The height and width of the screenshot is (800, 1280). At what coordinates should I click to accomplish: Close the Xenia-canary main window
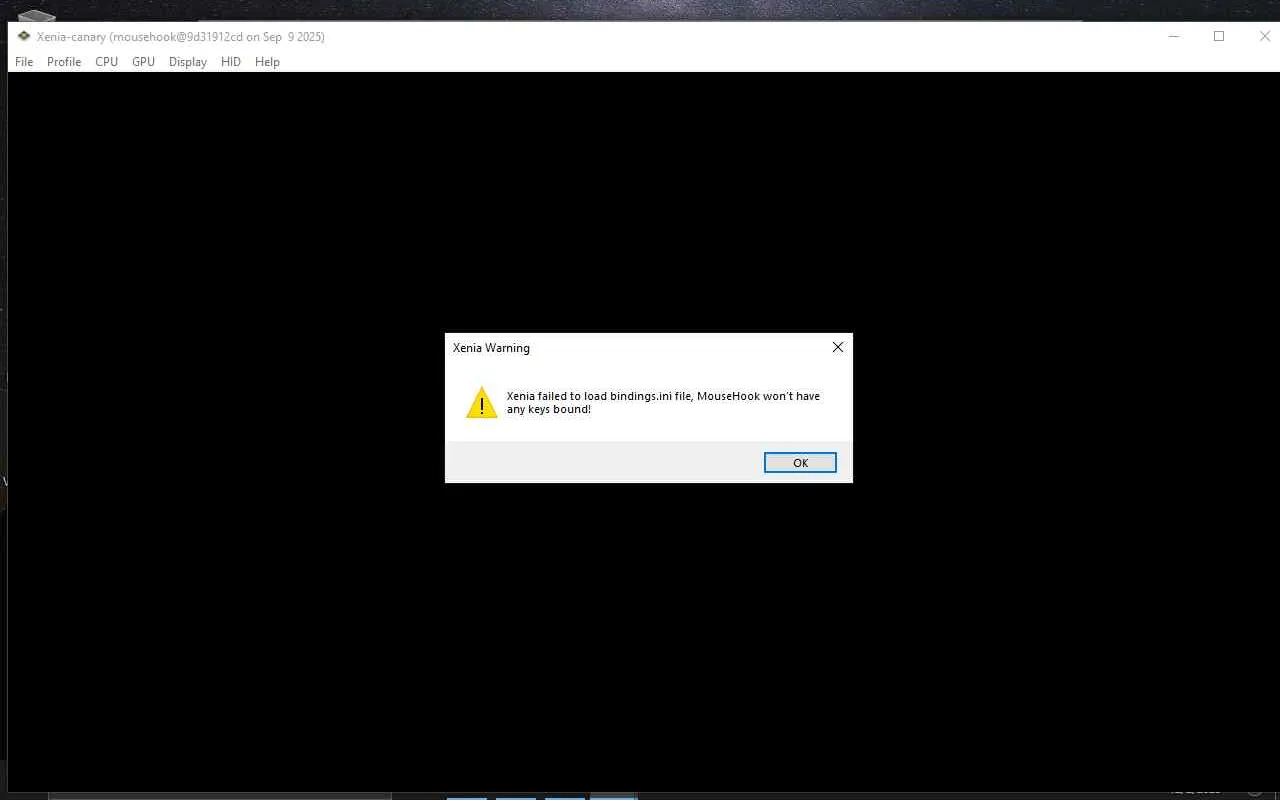[1264, 36]
